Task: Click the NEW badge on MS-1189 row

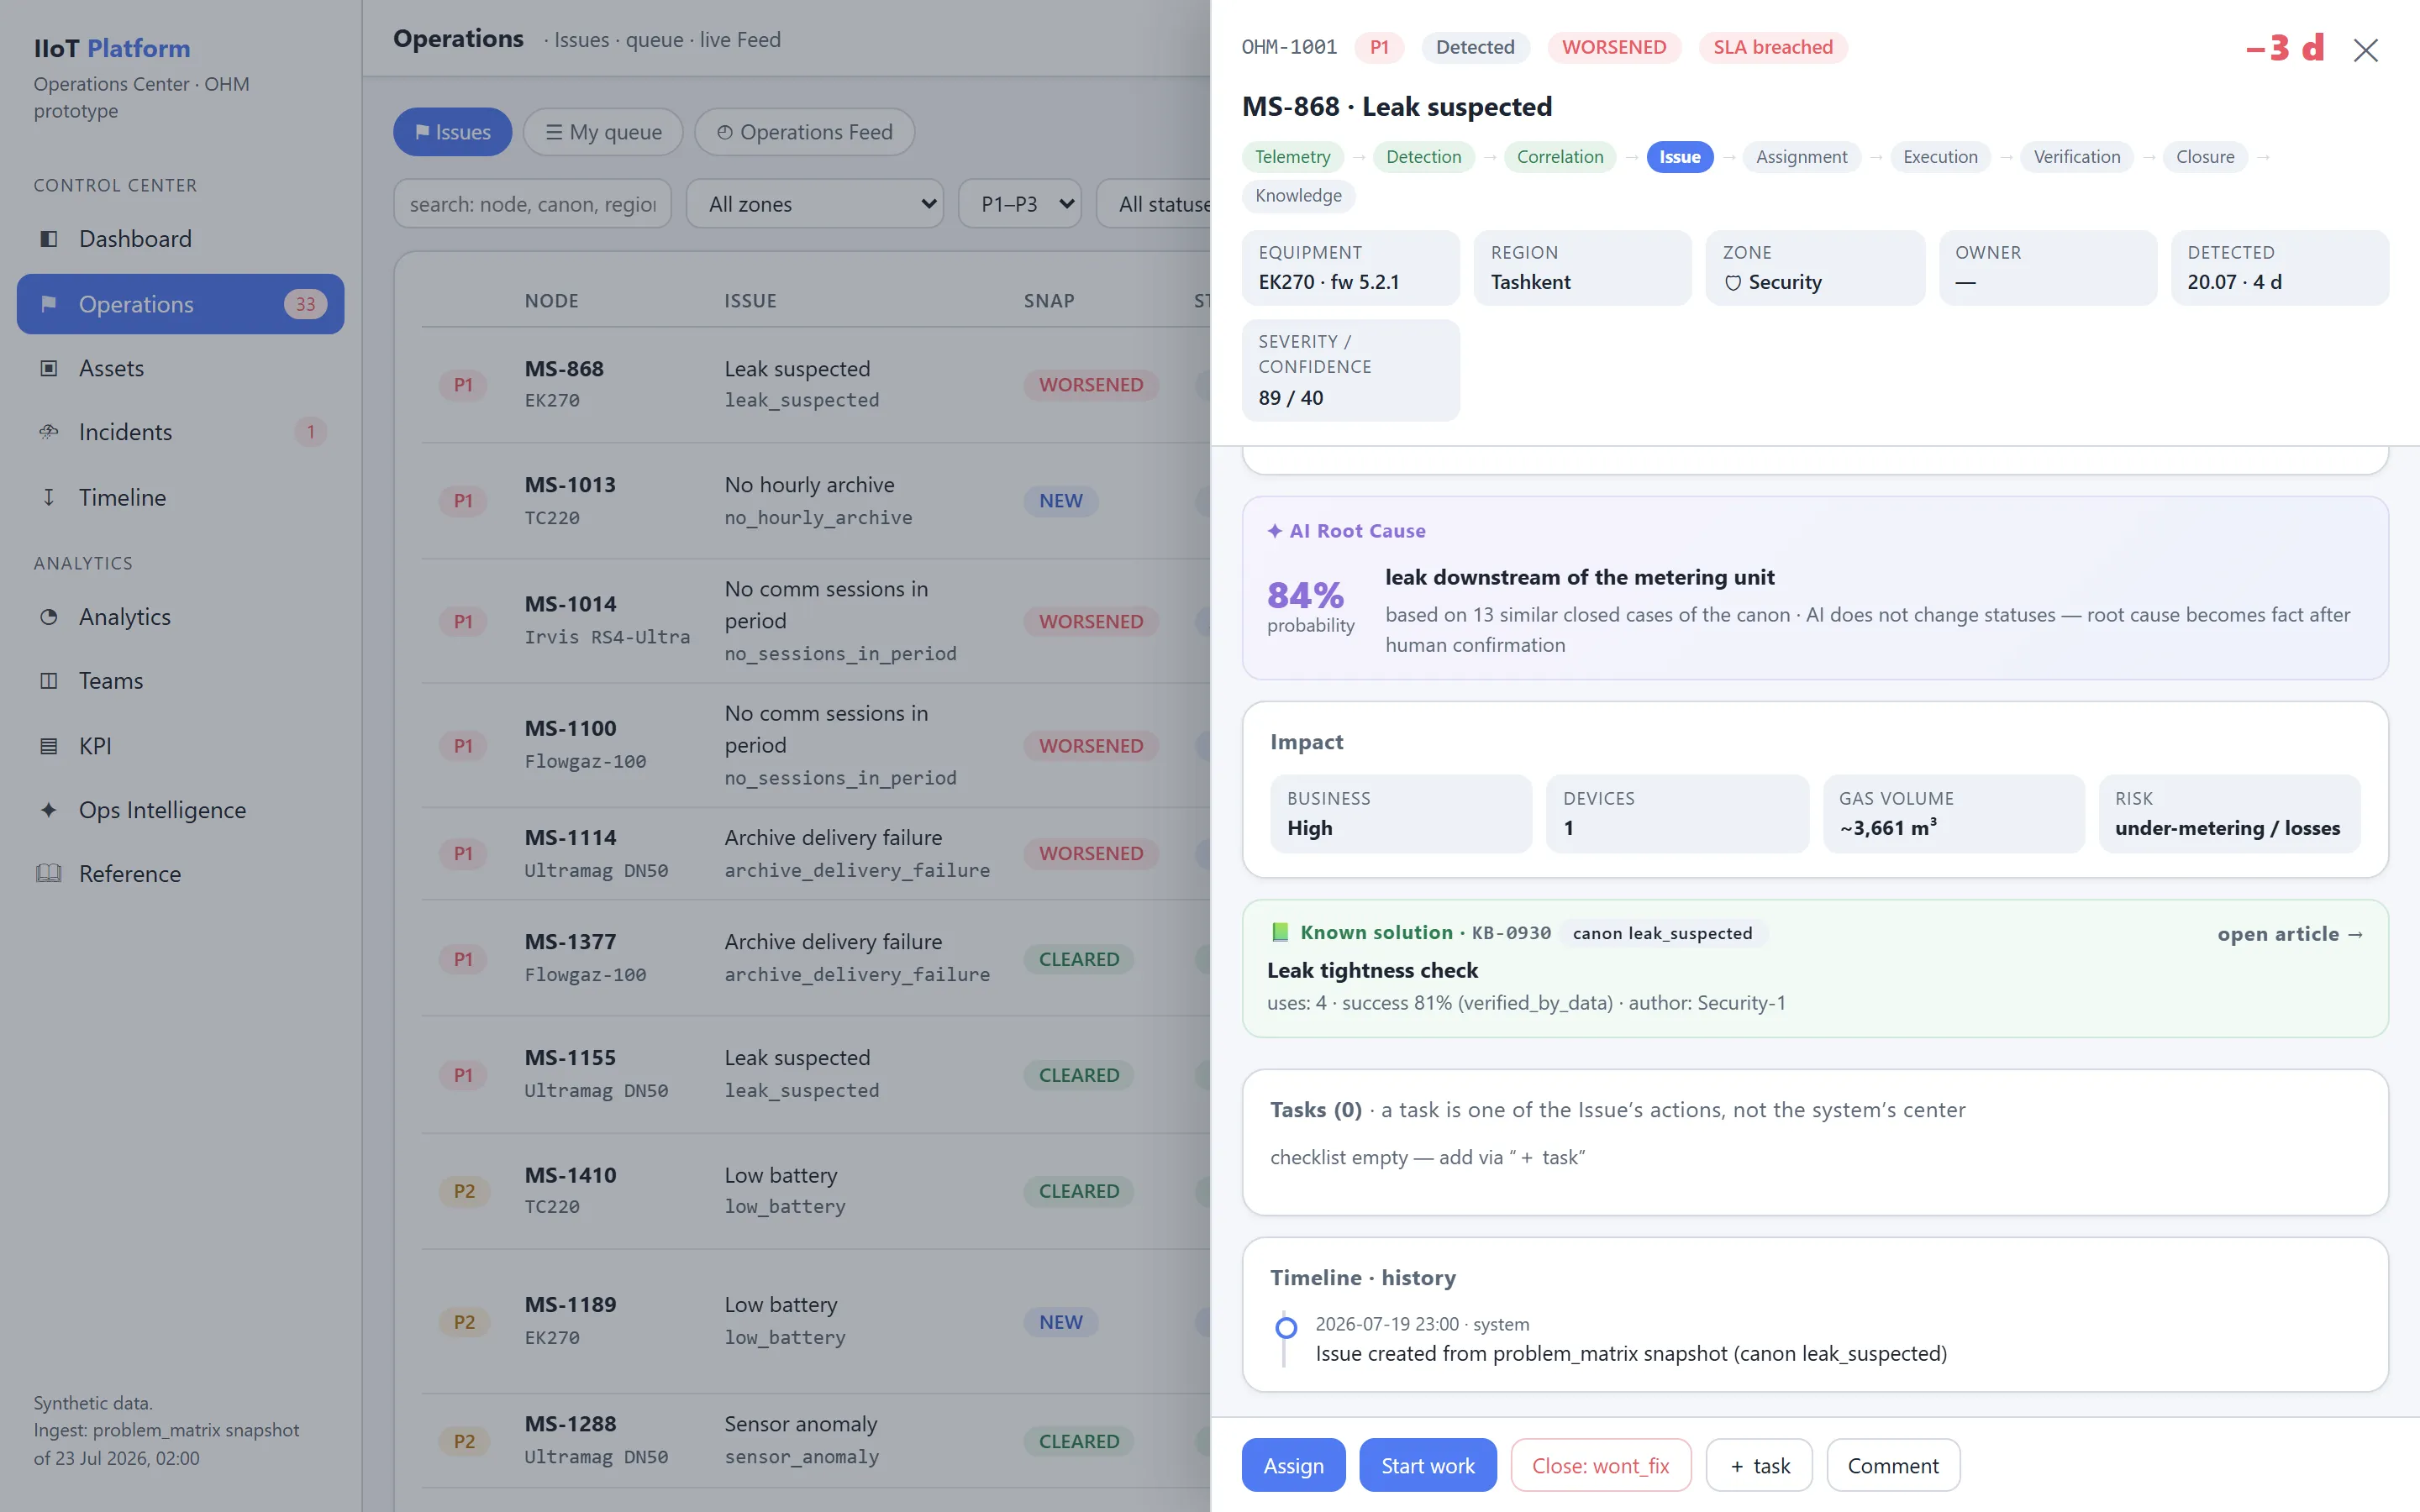Action: pyautogui.click(x=1060, y=1322)
